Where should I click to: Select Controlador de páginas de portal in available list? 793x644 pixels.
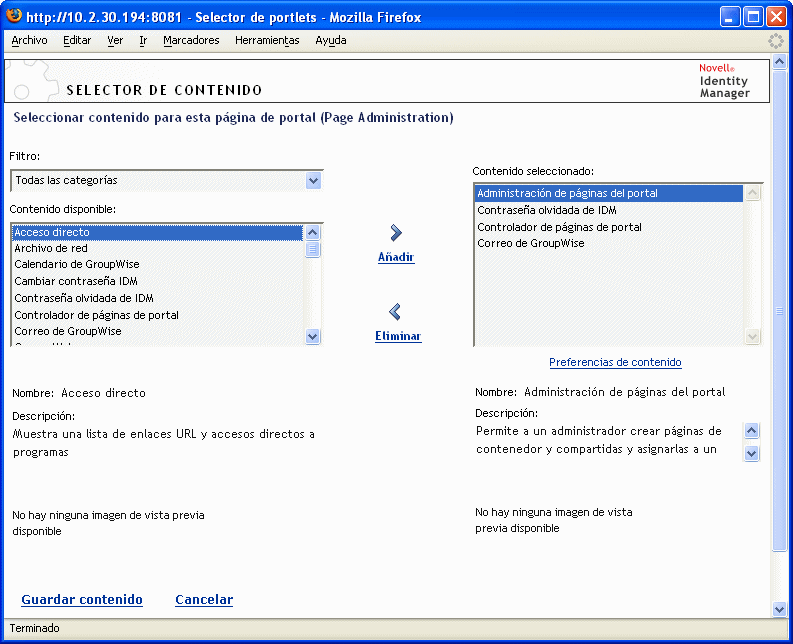pyautogui.click(x=157, y=315)
